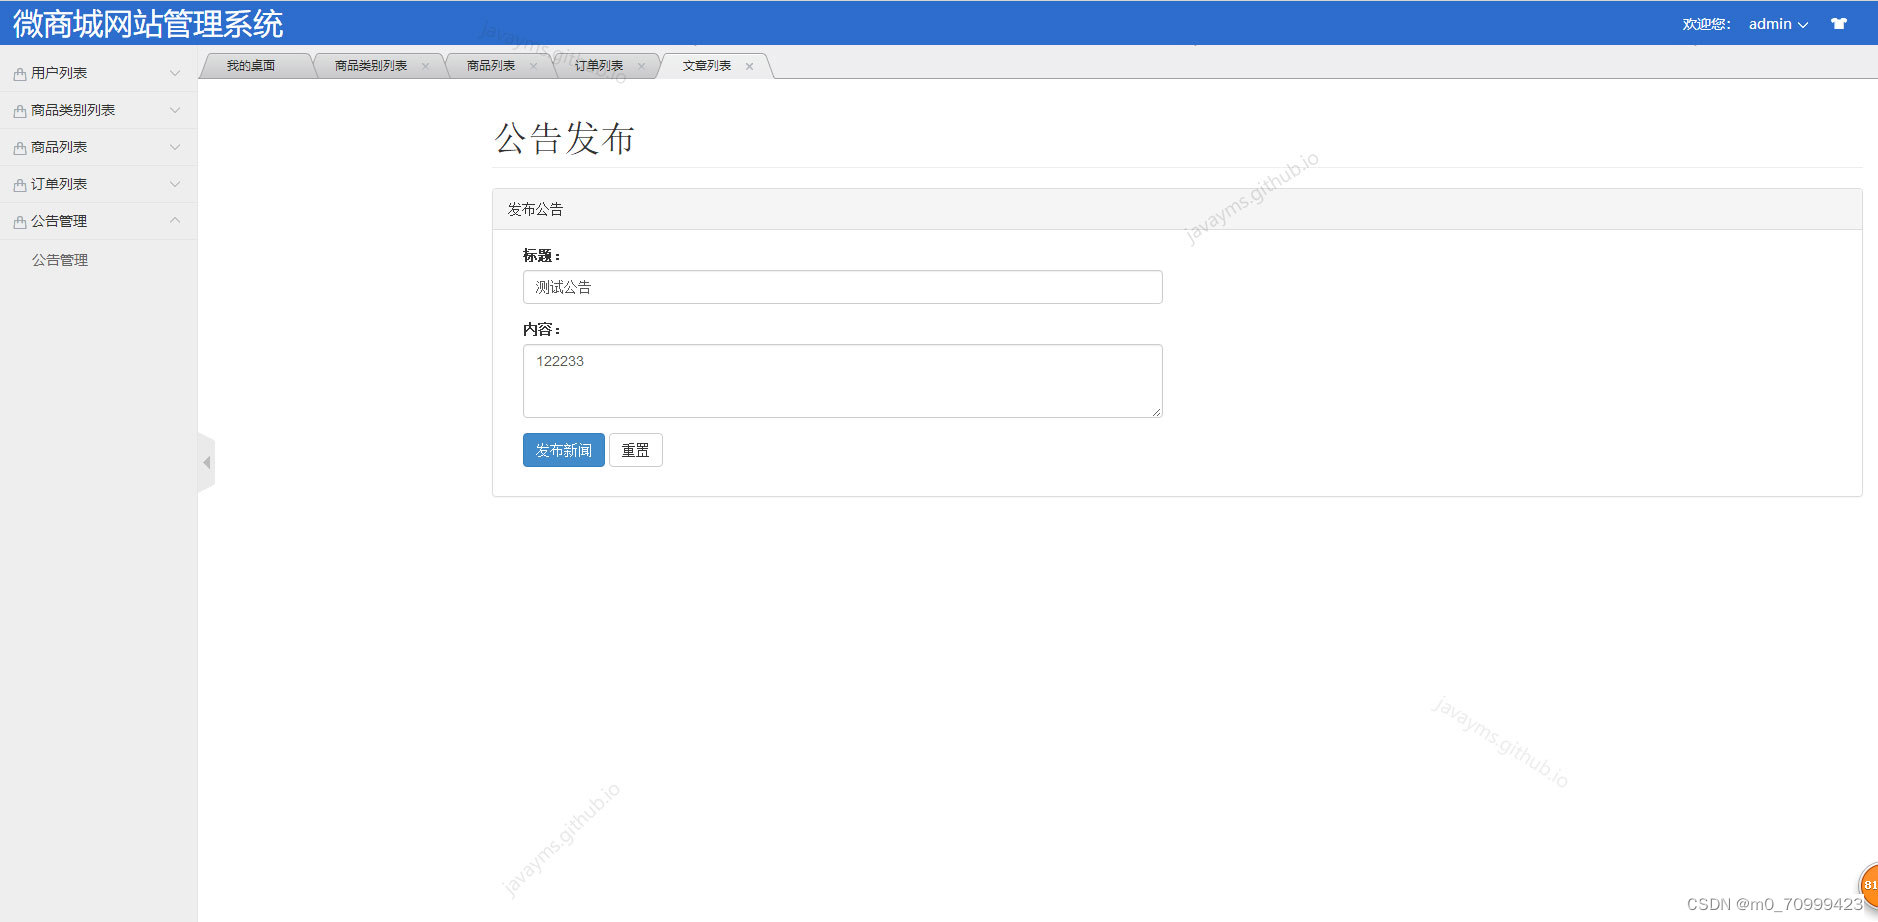Click the bag icon beside 商品列表

click(x=18, y=147)
